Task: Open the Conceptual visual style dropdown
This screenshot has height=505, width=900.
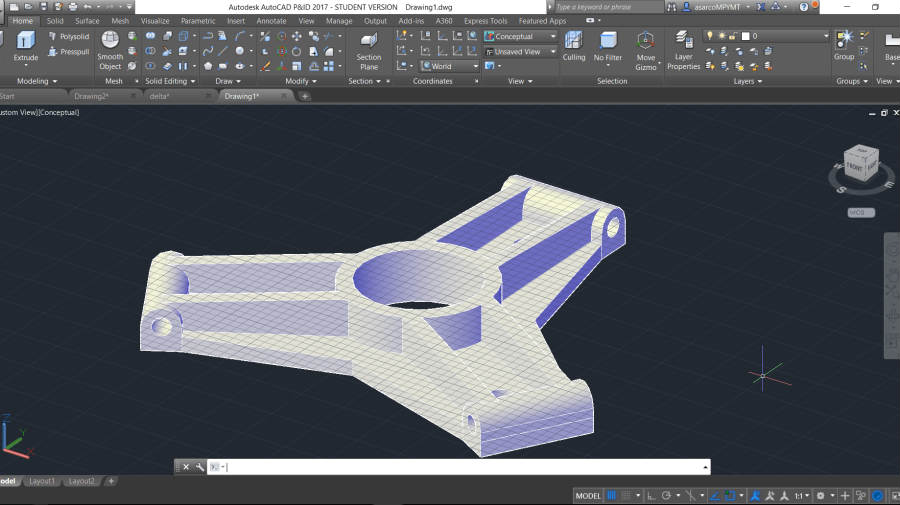Action: 519,36
